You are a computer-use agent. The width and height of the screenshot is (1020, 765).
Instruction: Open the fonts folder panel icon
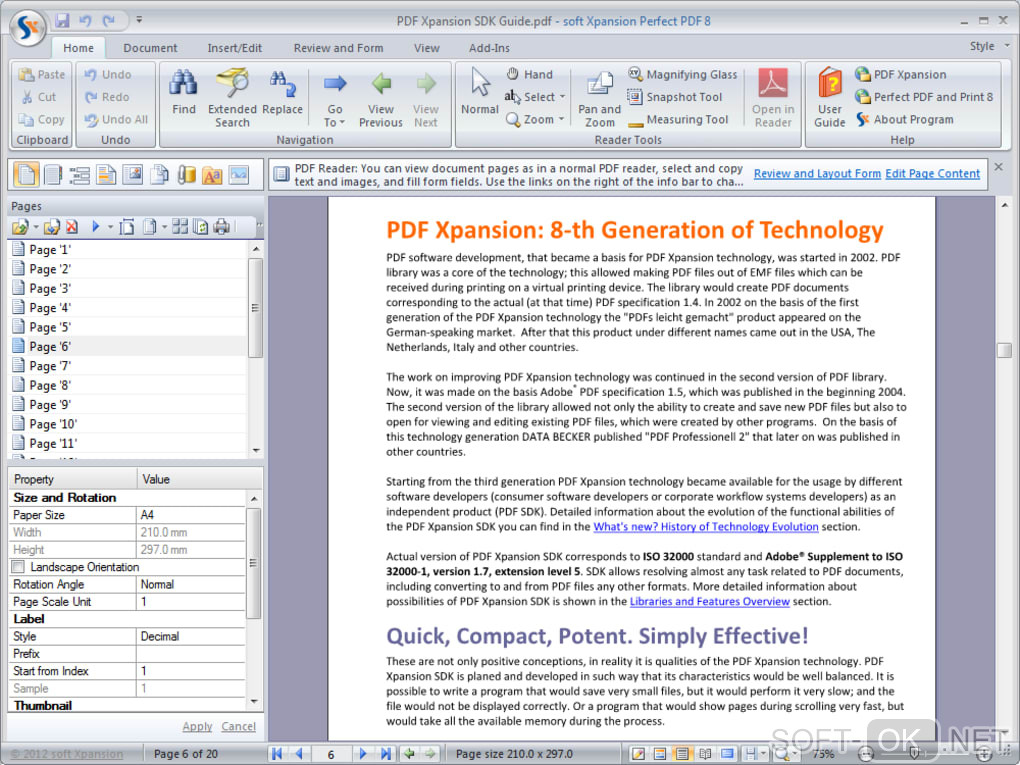tap(212, 175)
